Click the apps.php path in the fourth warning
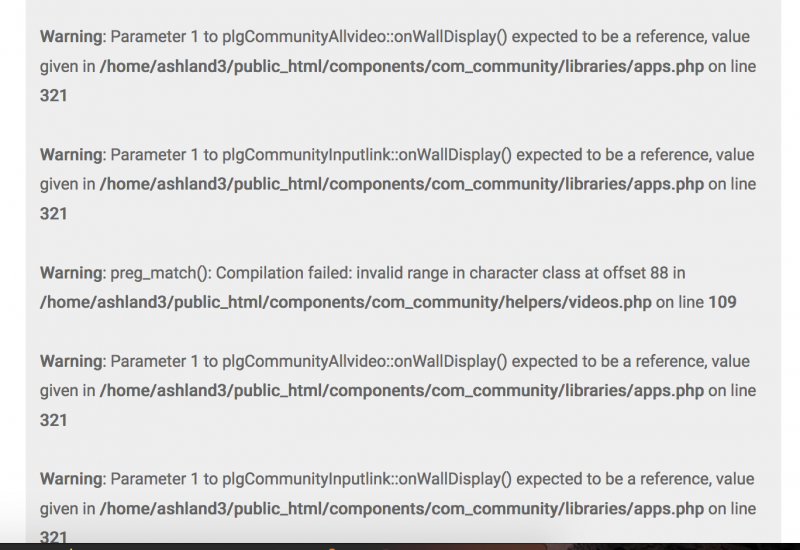This screenshot has height=550, width=800. (x=402, y=391)
